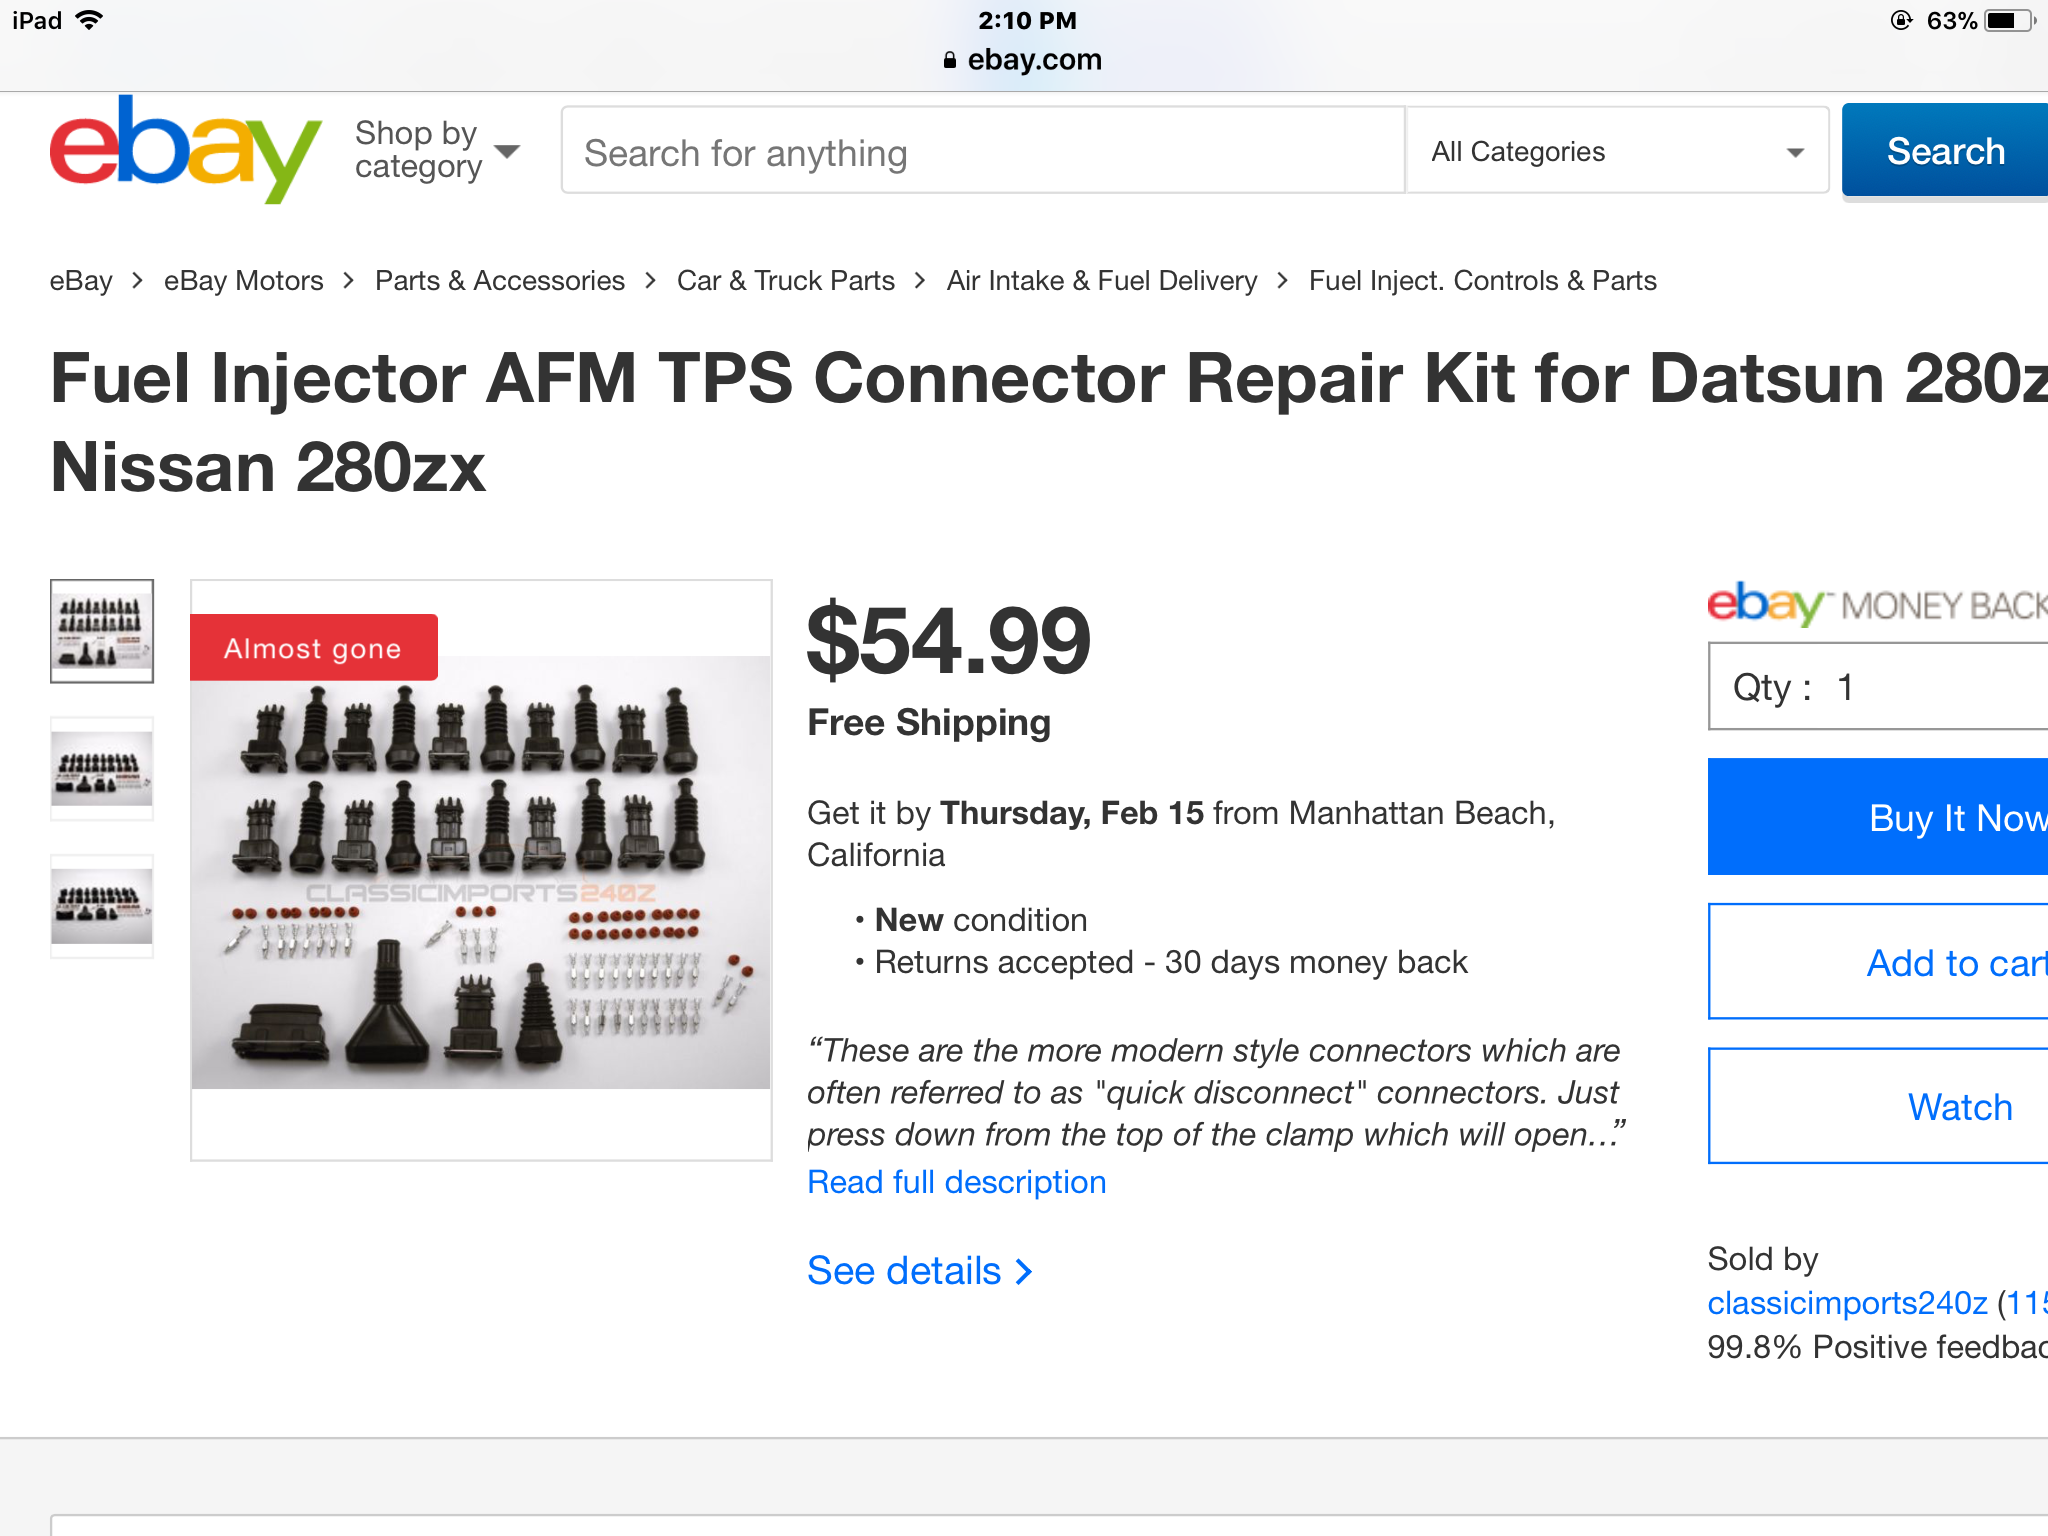
Task: Click Read full description link
Action: click(957, 1182)
